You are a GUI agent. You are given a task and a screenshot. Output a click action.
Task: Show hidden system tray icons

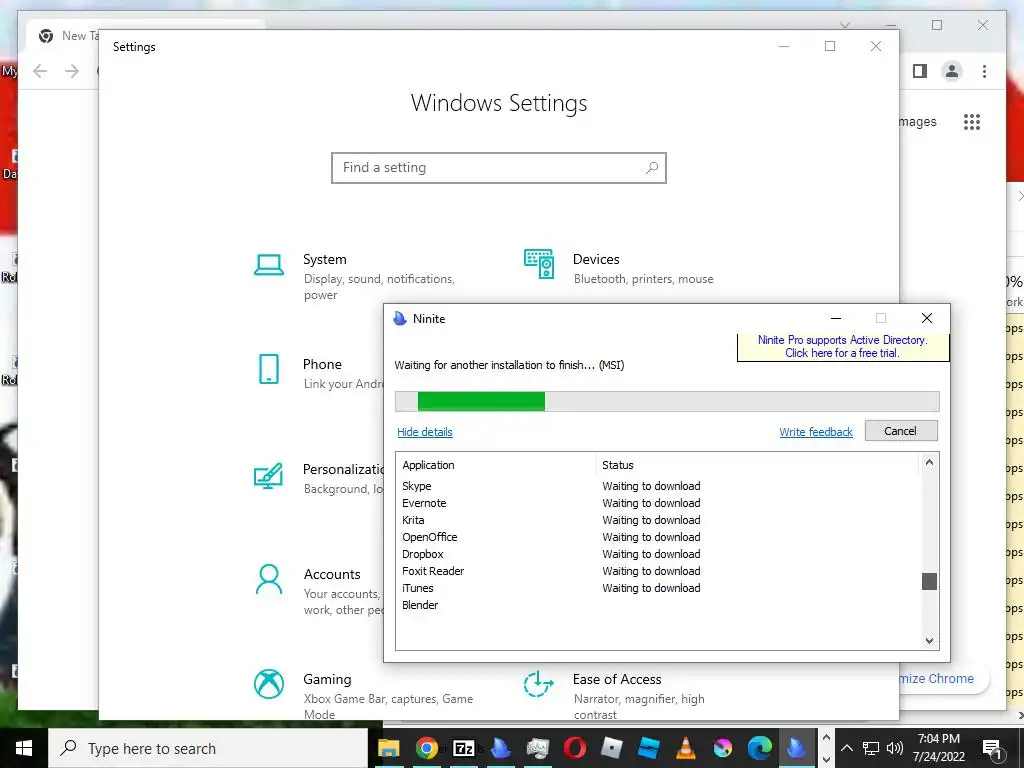click(x=846, y=748)
